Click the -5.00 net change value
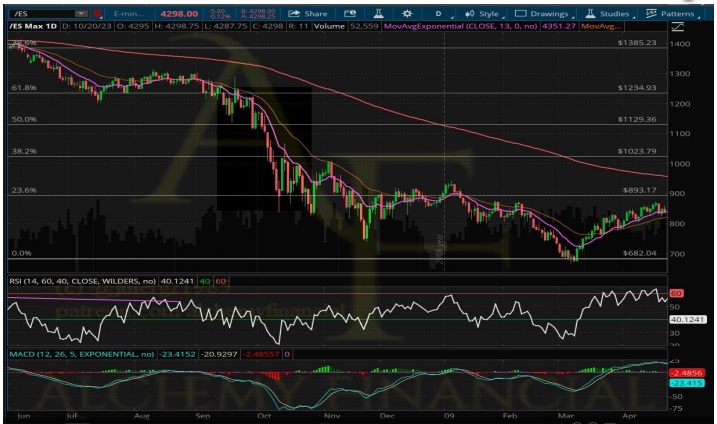The height and width of the screenshot is (424, 717). [216, 11]
